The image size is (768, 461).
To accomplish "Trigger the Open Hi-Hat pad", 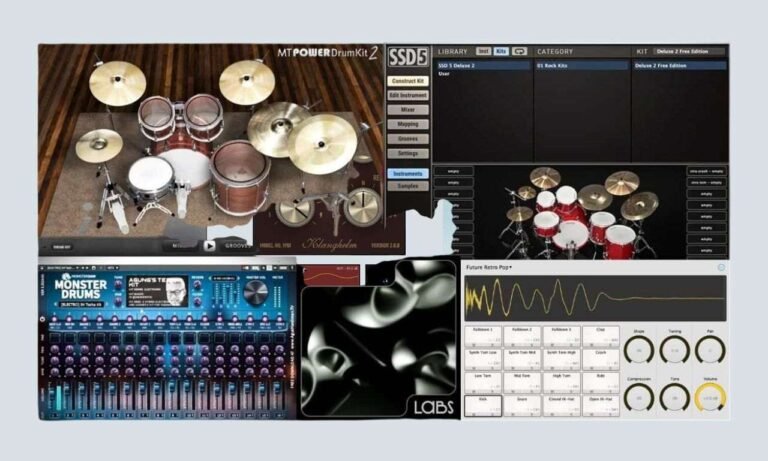I will pos(600,406).
